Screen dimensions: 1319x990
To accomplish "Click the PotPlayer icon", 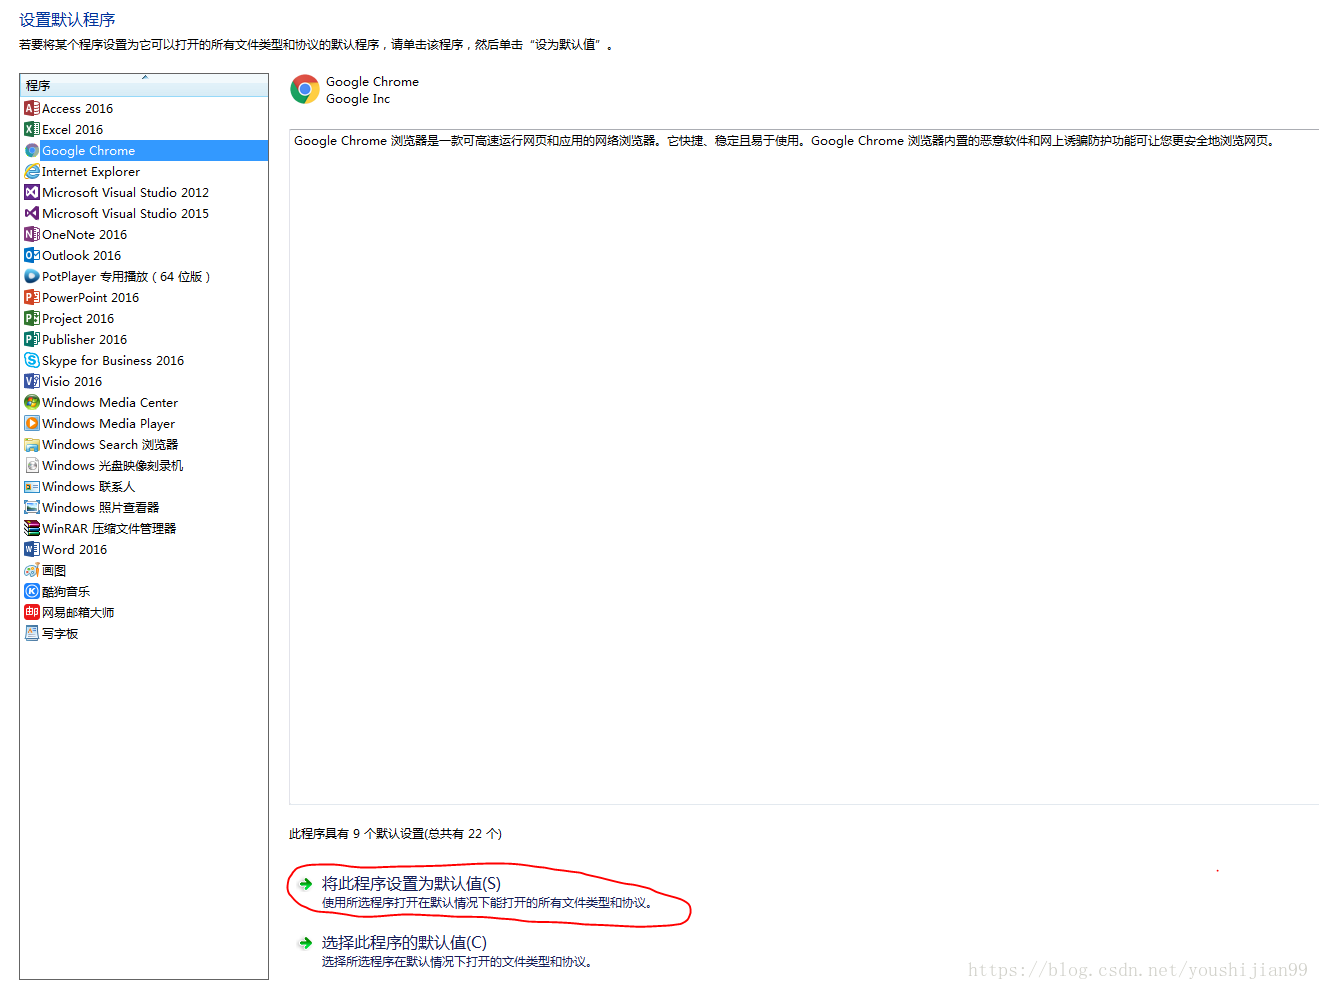I will tap(32, 276).
